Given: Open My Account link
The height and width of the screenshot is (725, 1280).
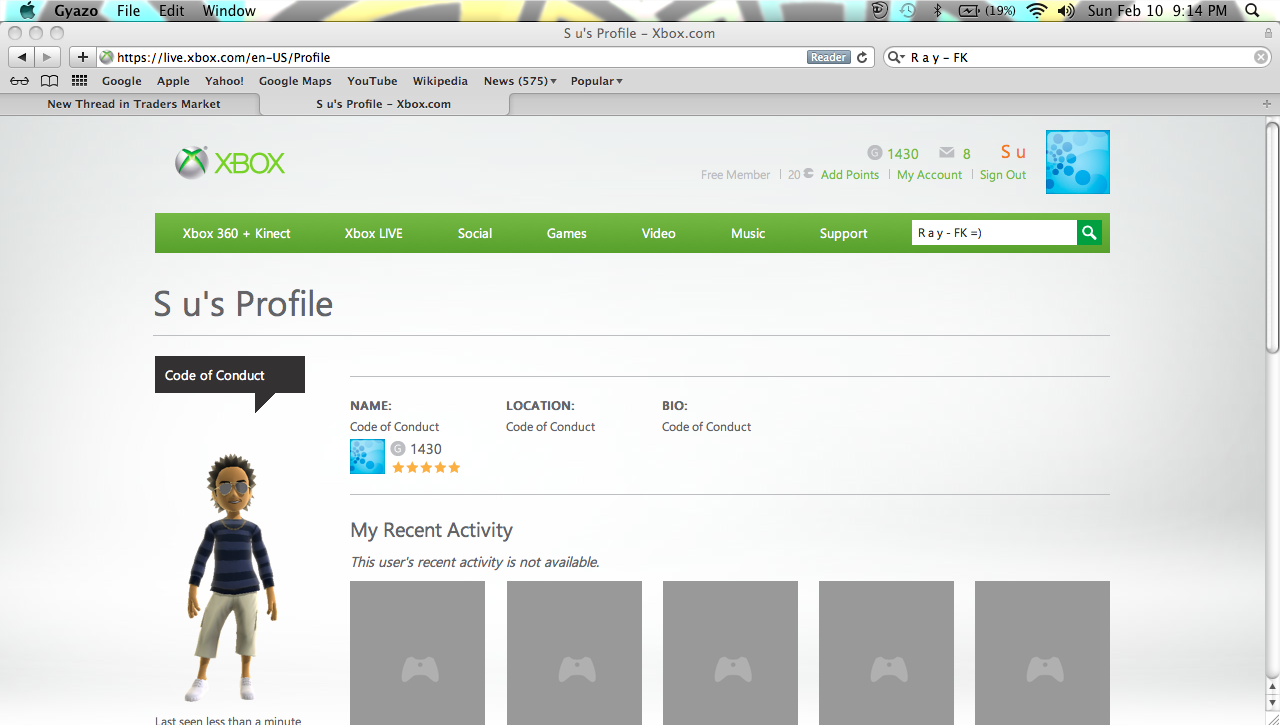Looking at the screenshot, I should click(930, 174).
